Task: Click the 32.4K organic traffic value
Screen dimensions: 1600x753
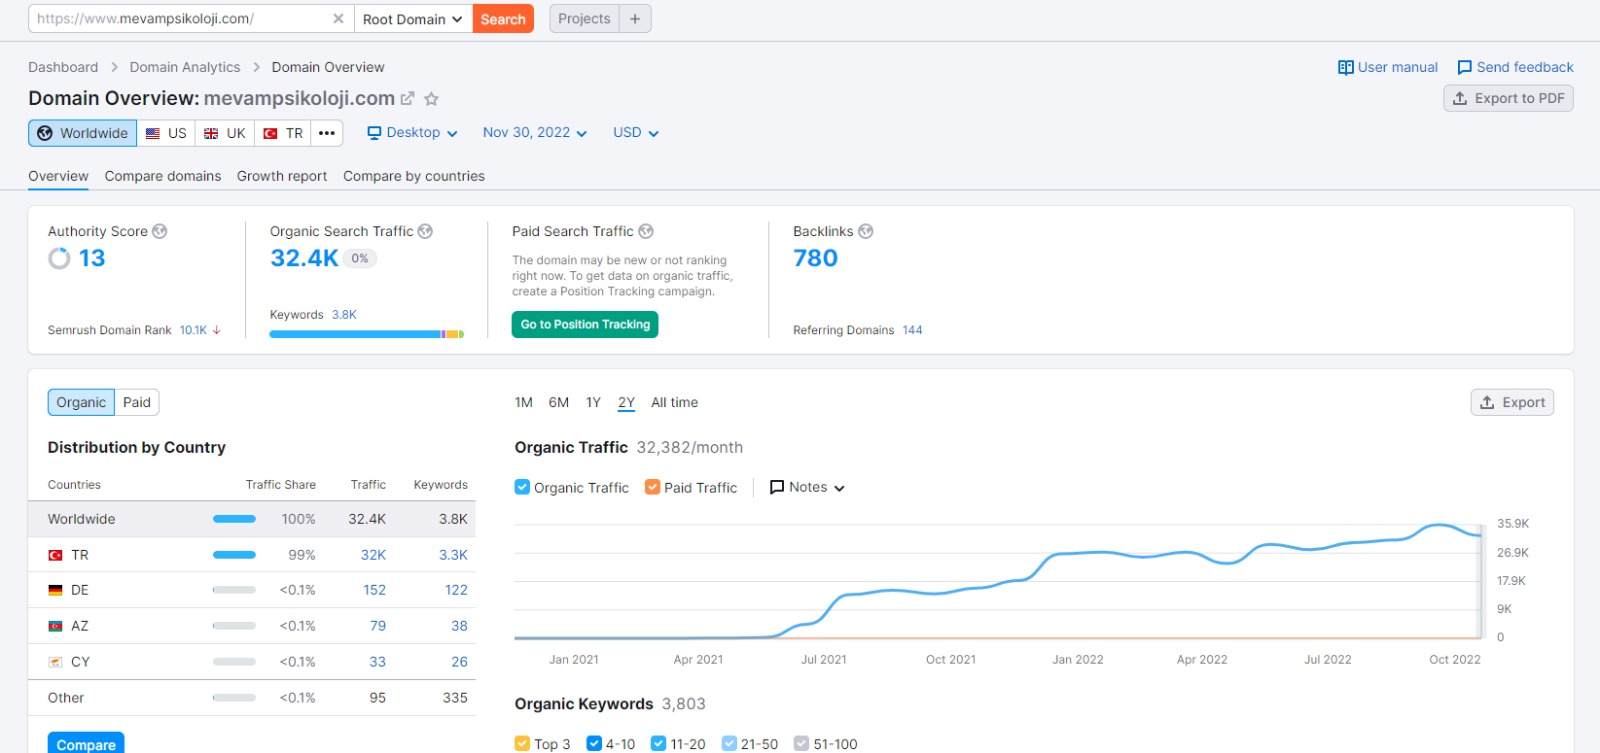Action: click(304, 258)
